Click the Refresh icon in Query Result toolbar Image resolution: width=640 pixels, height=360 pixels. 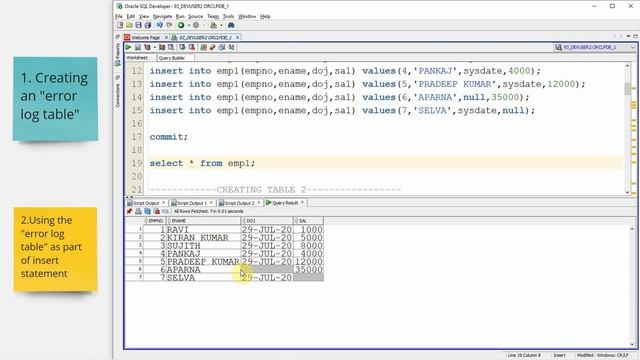147,211
